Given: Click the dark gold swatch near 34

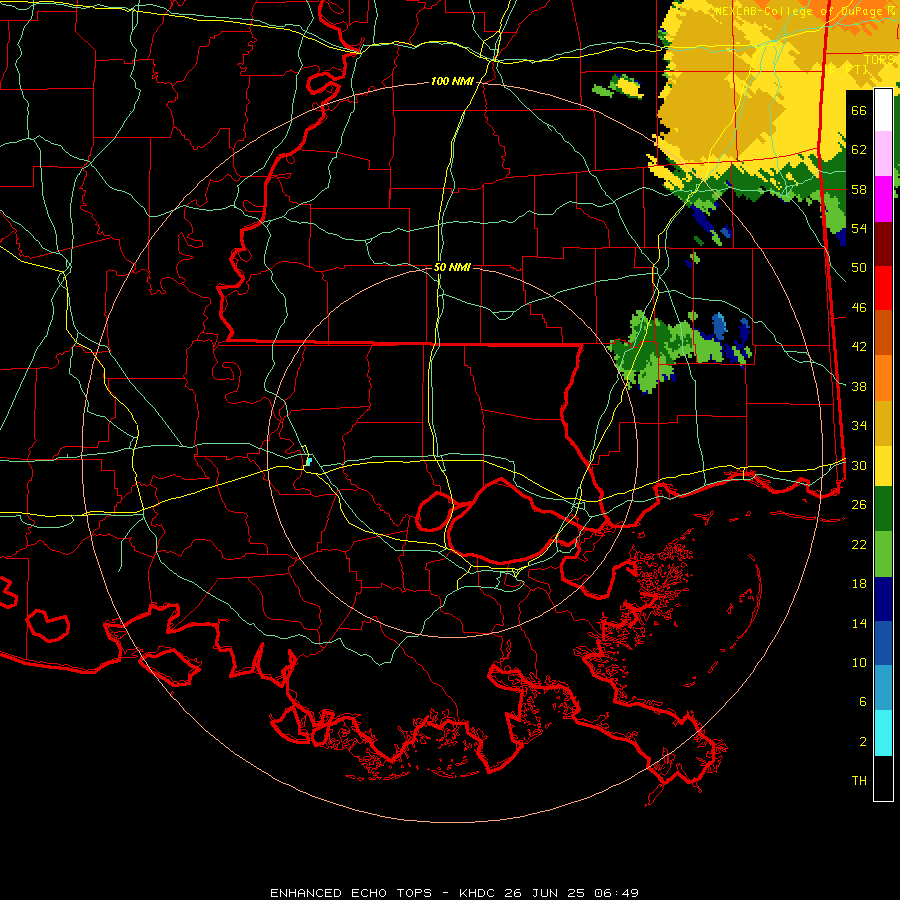Looking at the screenshot, I should 883,423.
